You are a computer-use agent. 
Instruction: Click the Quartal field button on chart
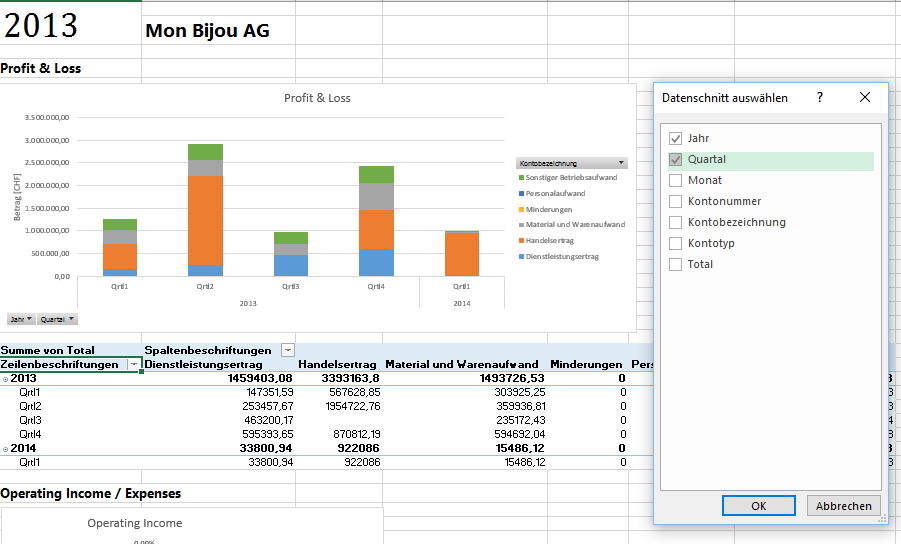(58, 319)
